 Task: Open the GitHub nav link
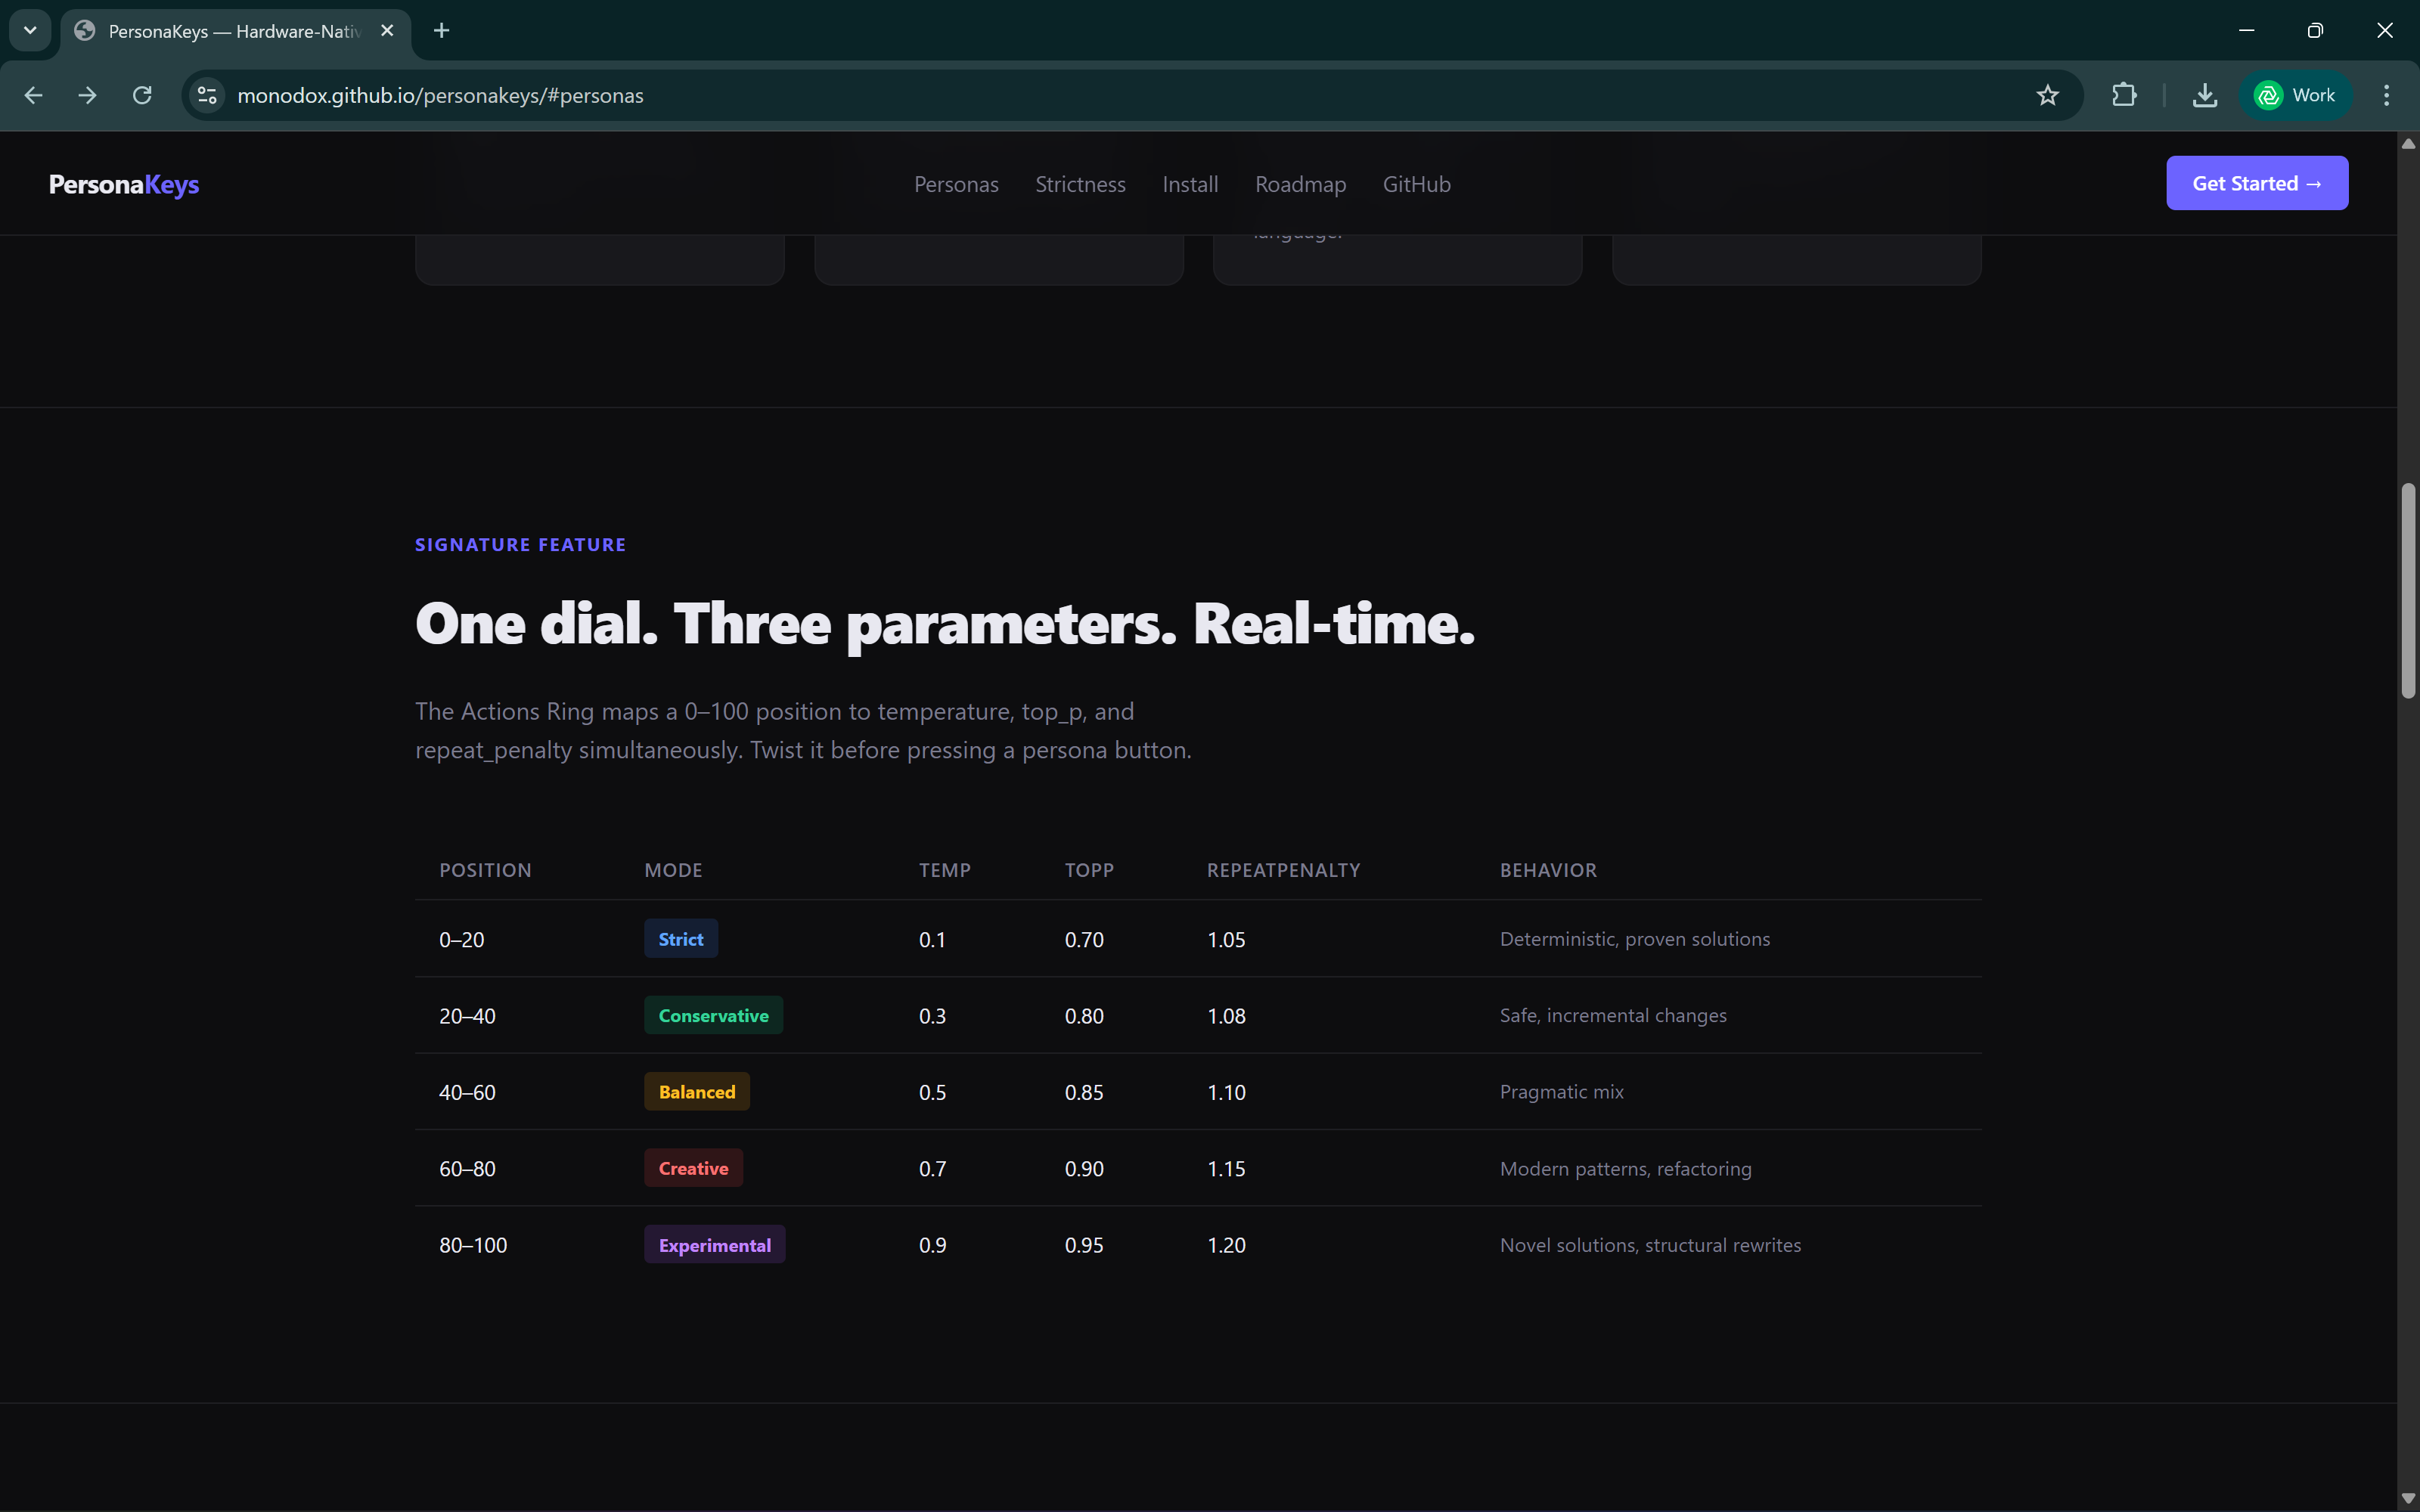(x=1416, y=184)
